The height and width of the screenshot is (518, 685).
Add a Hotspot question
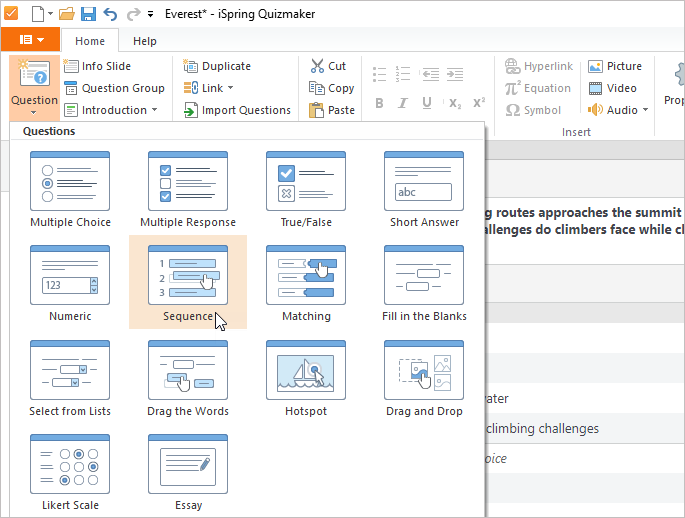(306, 378)
